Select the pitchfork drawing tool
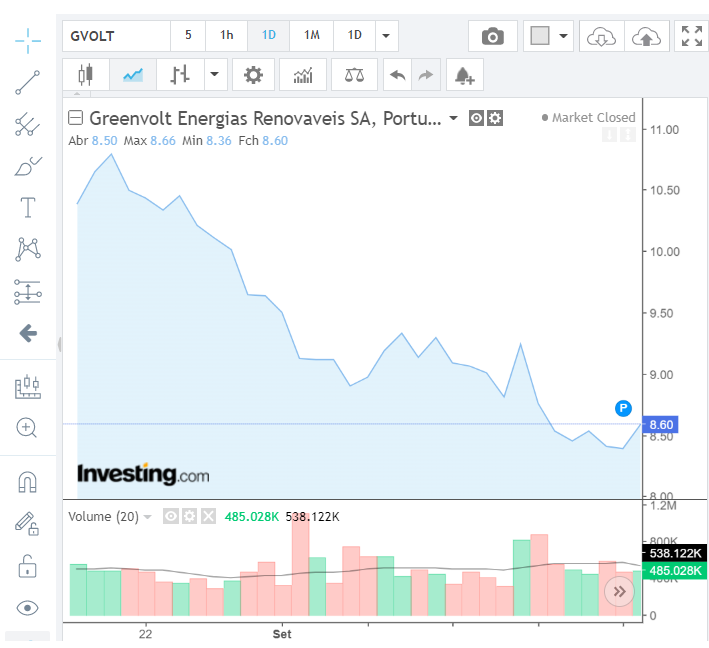The width and height of the screenshot is (709, 648). (28, 124)
